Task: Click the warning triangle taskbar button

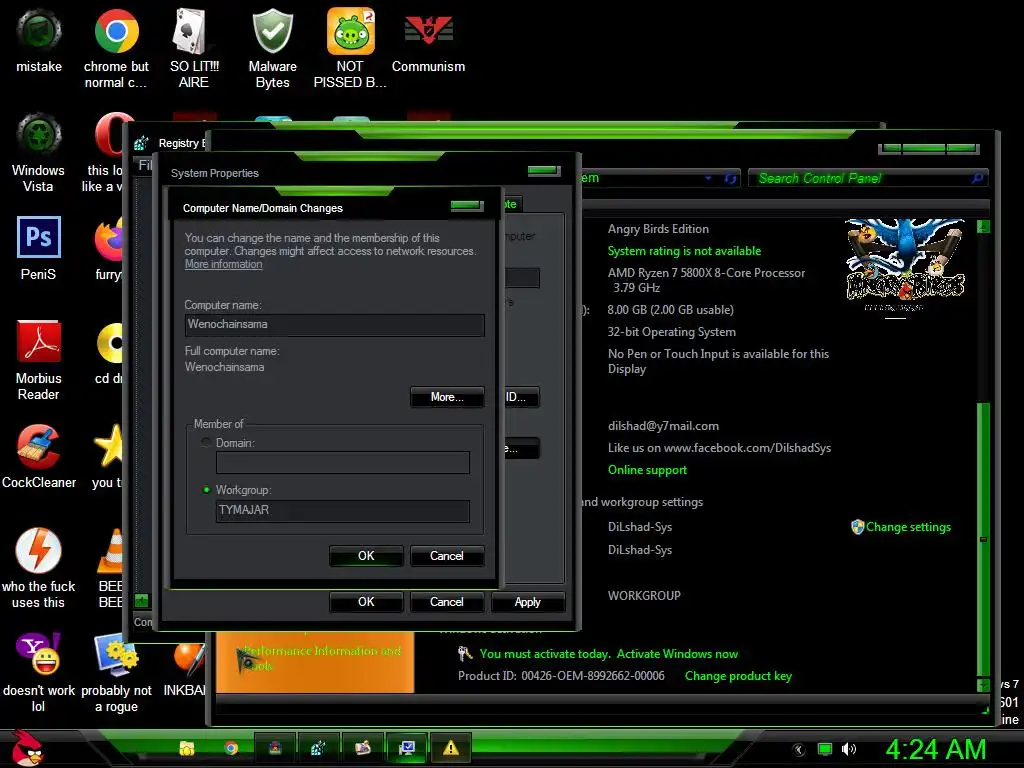Action: (451, 748)
